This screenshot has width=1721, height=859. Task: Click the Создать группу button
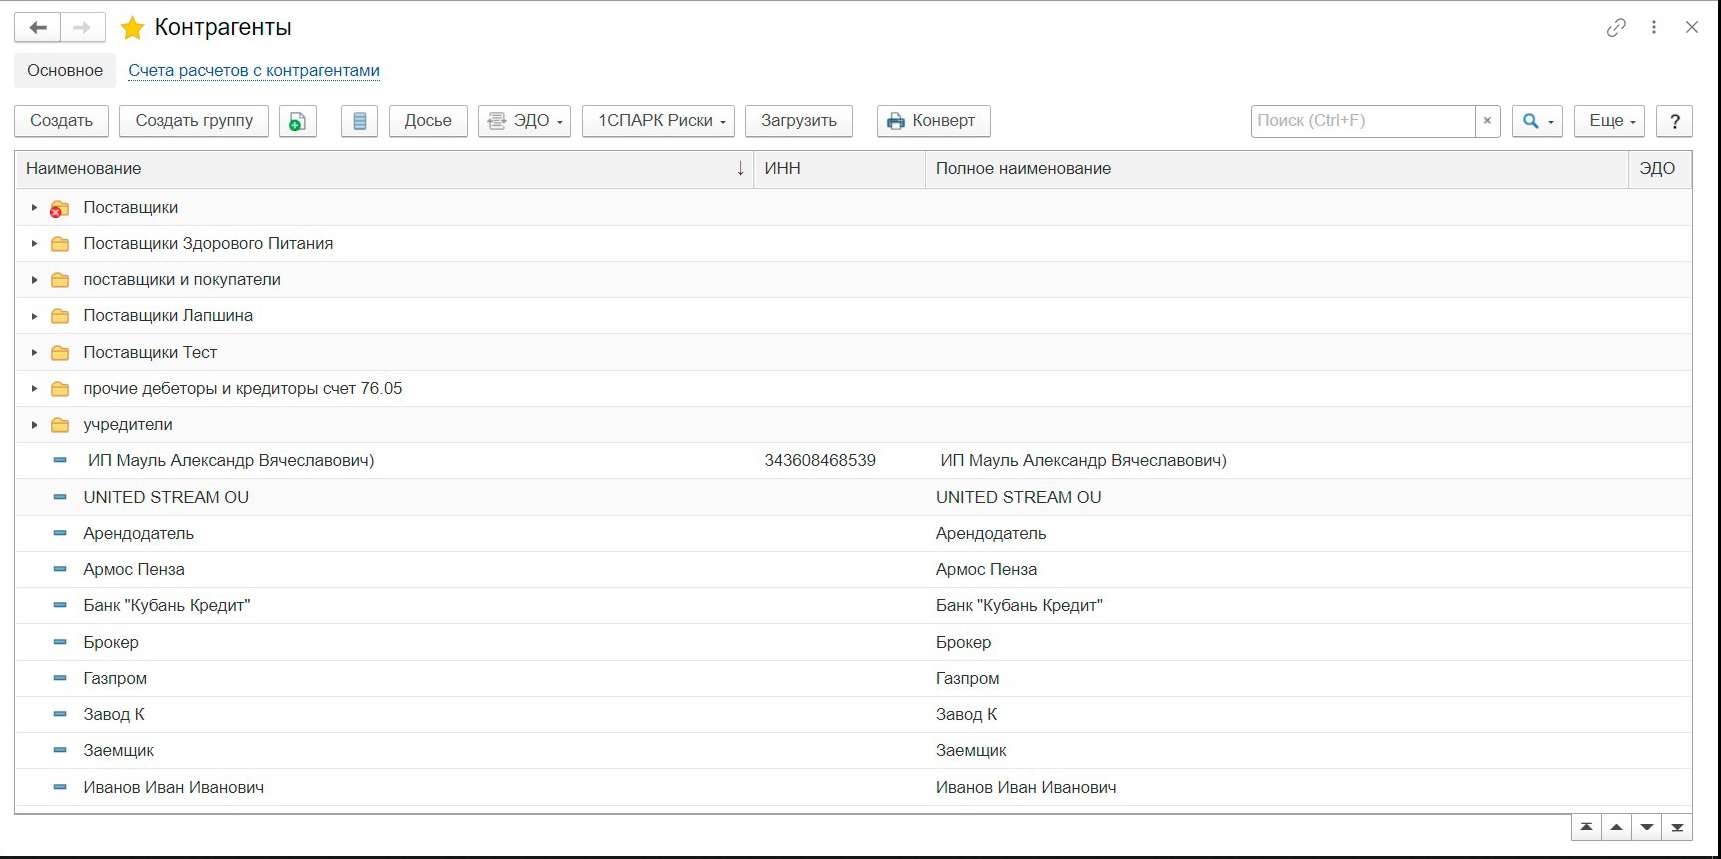pos(194,121)
